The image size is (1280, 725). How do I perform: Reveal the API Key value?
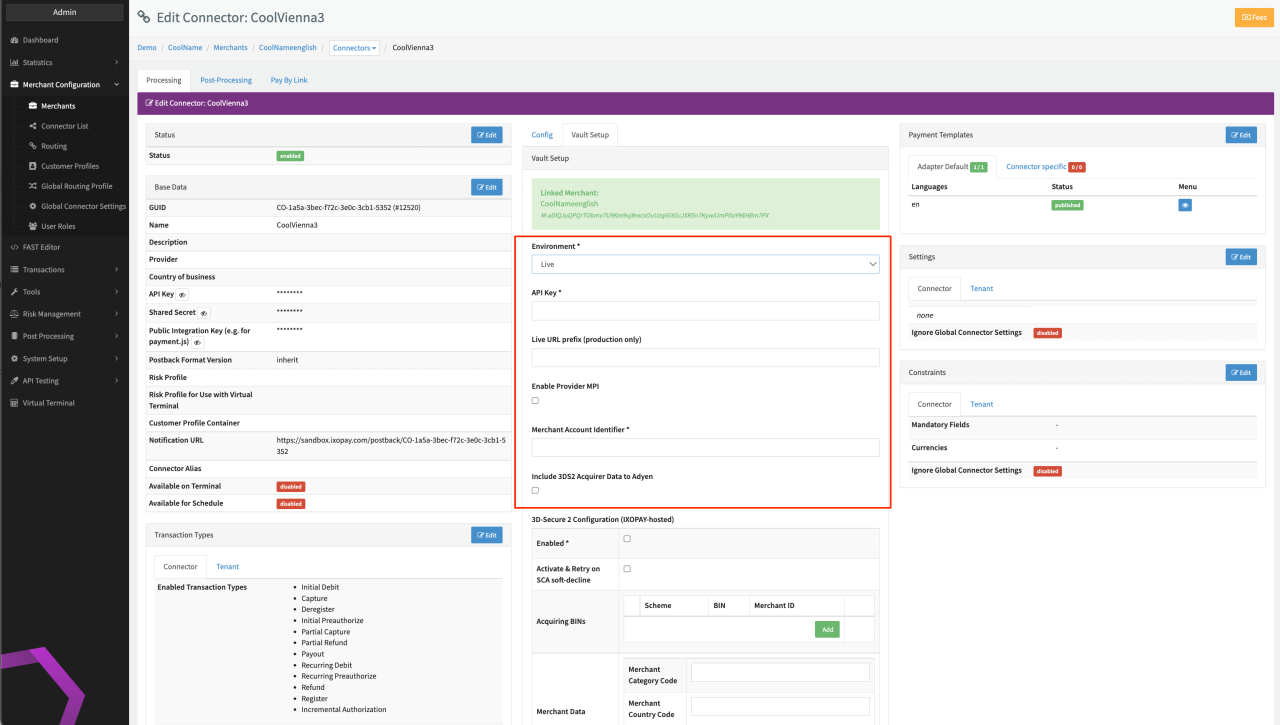182,295
